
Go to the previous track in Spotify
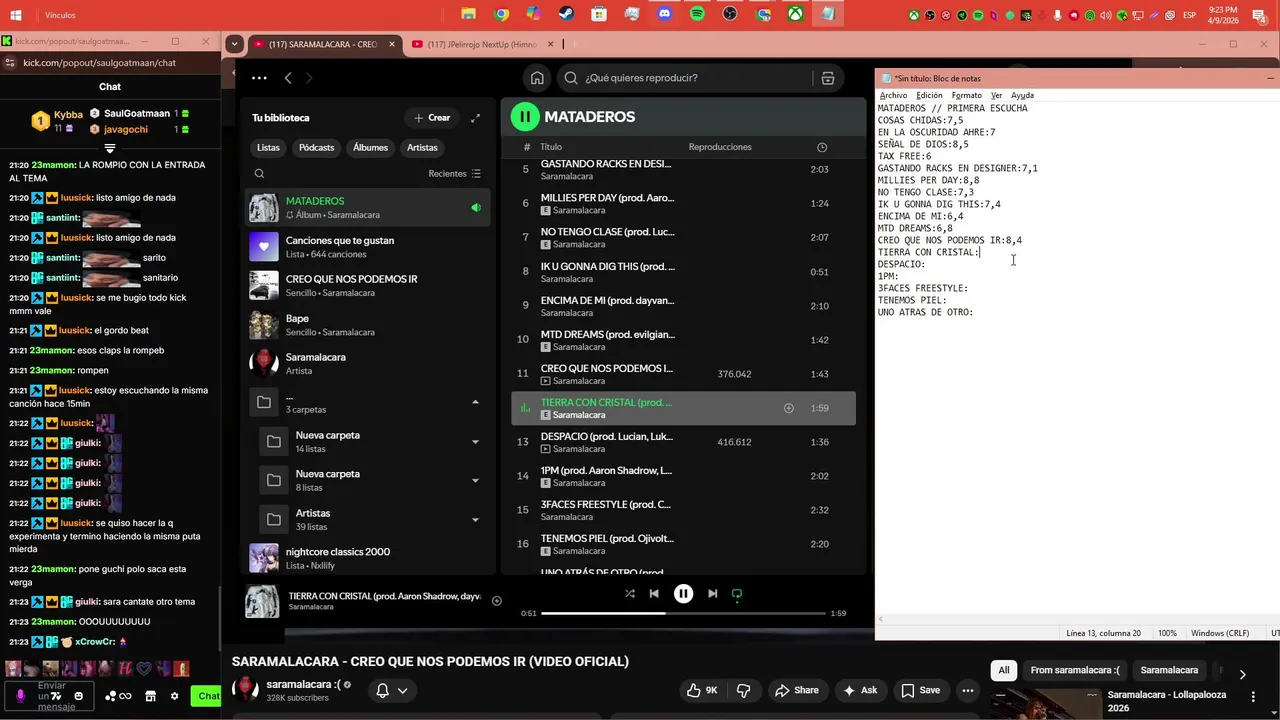tap(654, 594)
